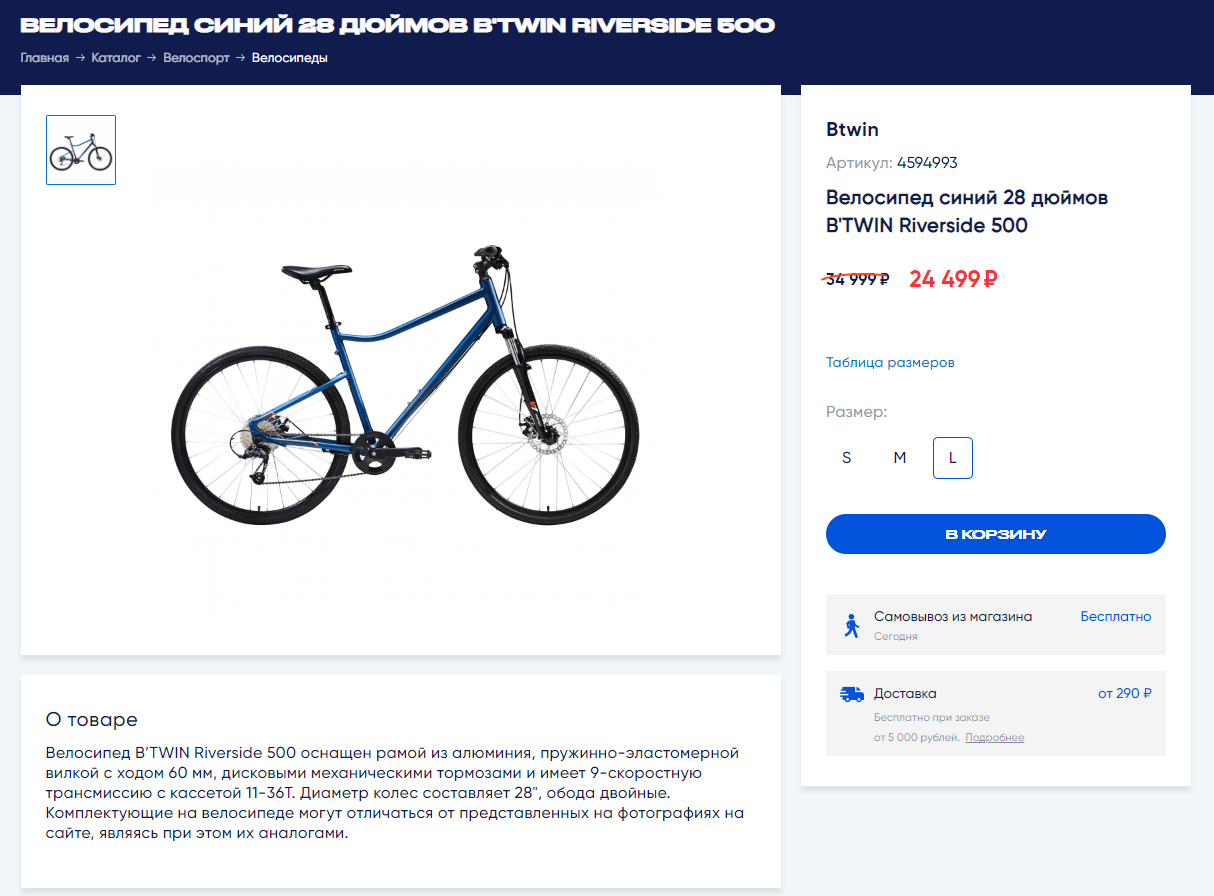The image size is (1214, 896).
Task: Add the bike to cart with В корзину
Action: tap(995, 534)
